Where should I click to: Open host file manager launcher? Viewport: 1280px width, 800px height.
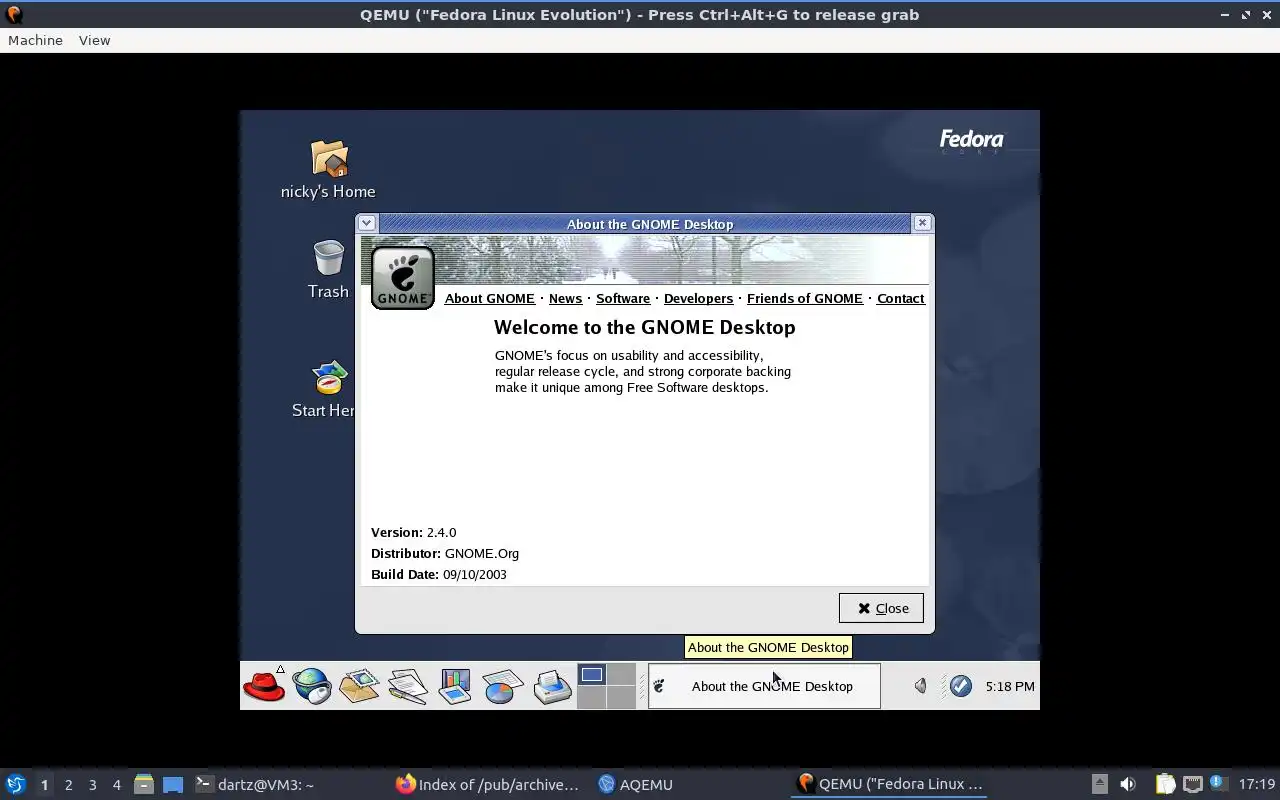(x=144, y=784)
